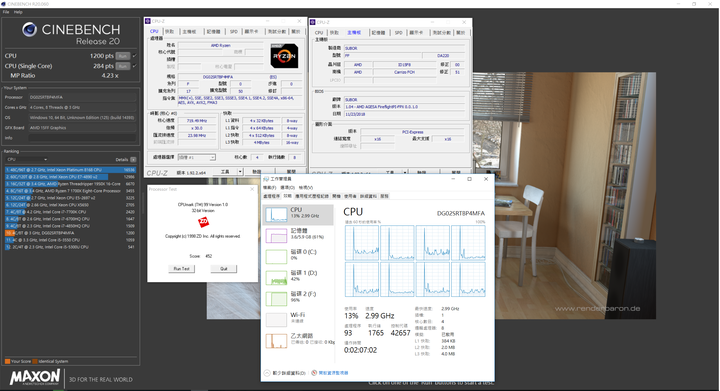Image resolution: width=720 pixels, height=391 pixels.
Task: Click the Run Test button in Processor Test
Action: coord(181,268)
